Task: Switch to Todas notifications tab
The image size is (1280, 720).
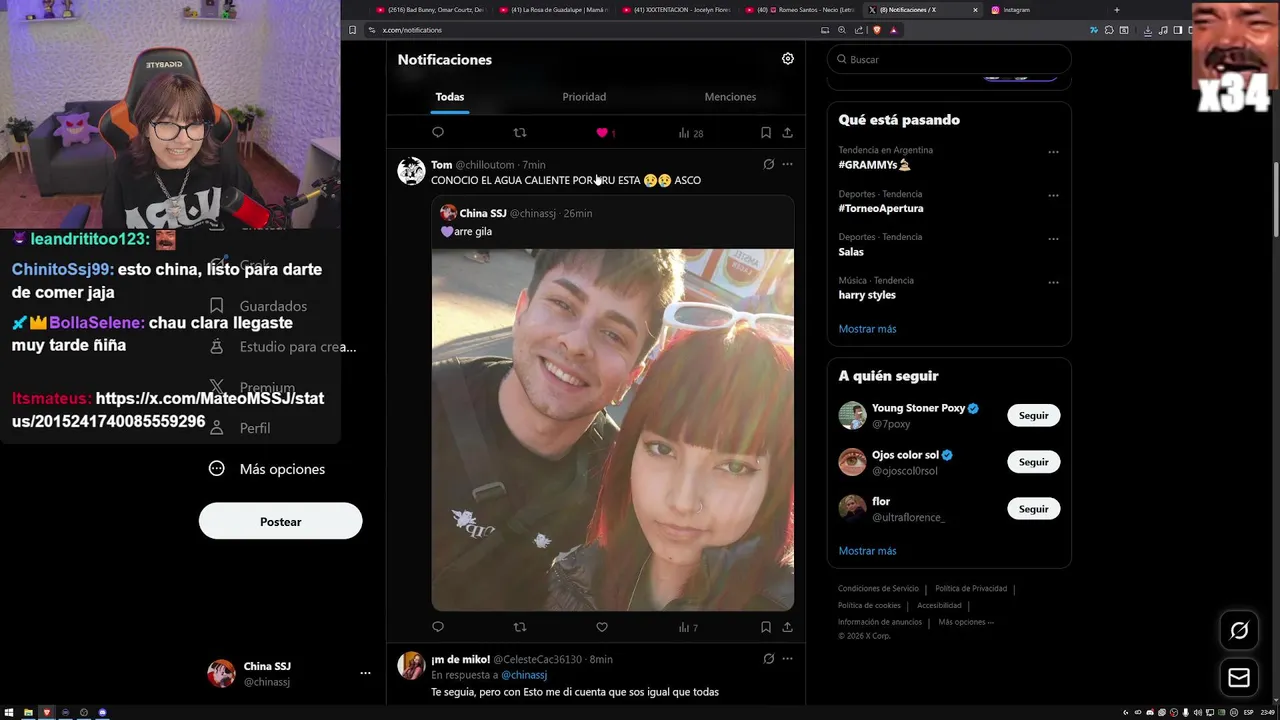Action: (x=450, y=97)
